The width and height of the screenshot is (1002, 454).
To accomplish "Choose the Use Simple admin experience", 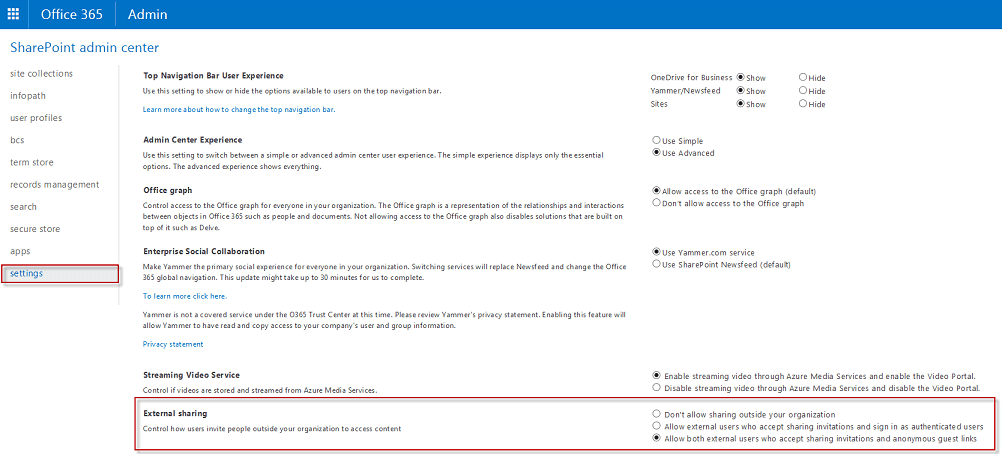I will tap(656, 140).
